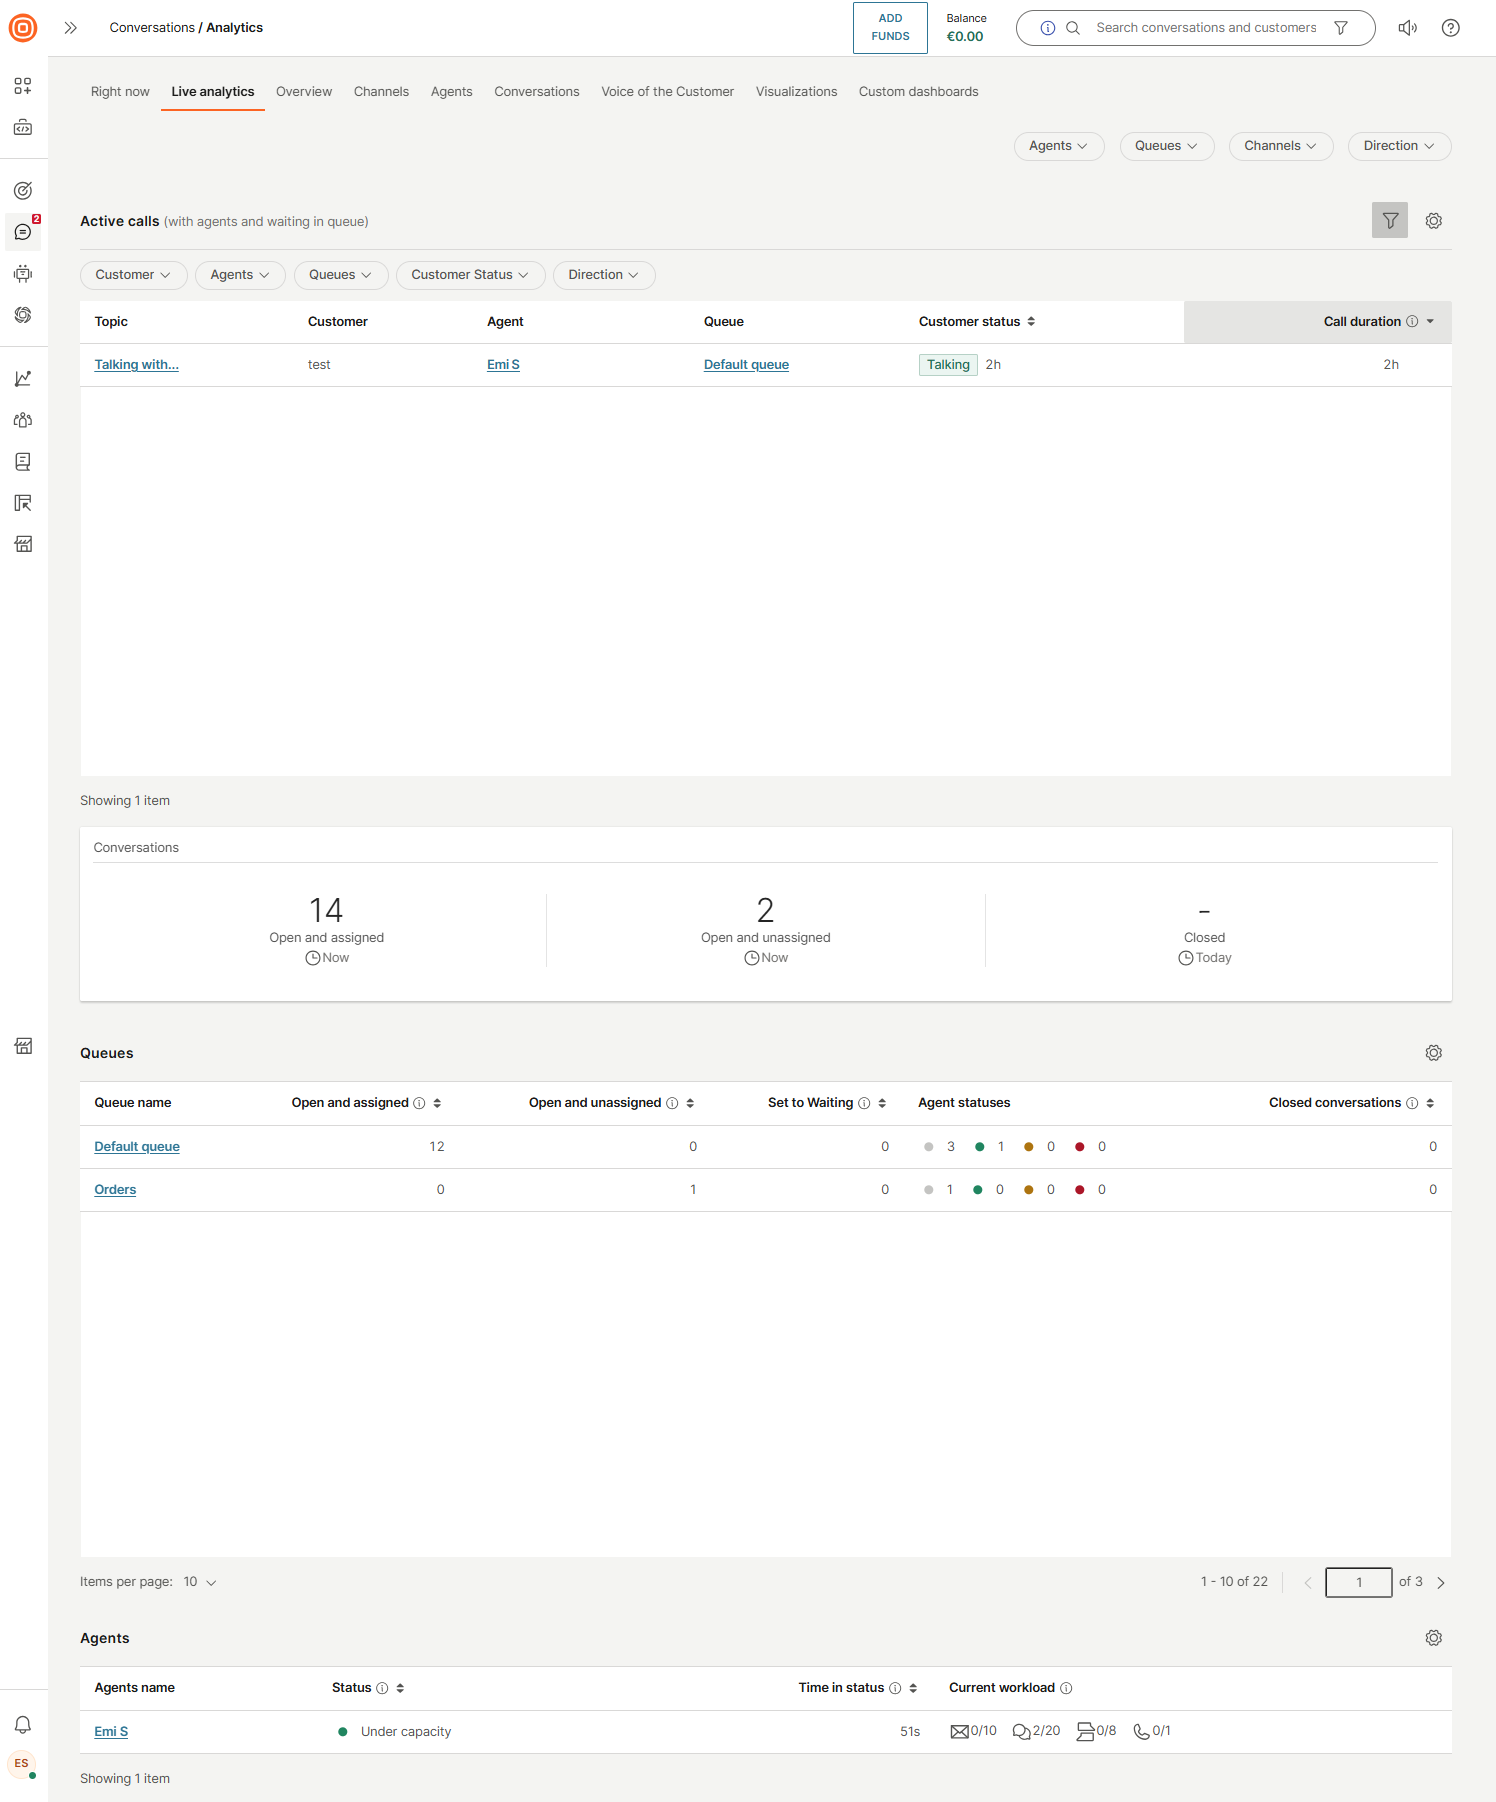
Task: Open the target goals icon in sidebar
Action: pyautogui.click(x=23, y=190)
